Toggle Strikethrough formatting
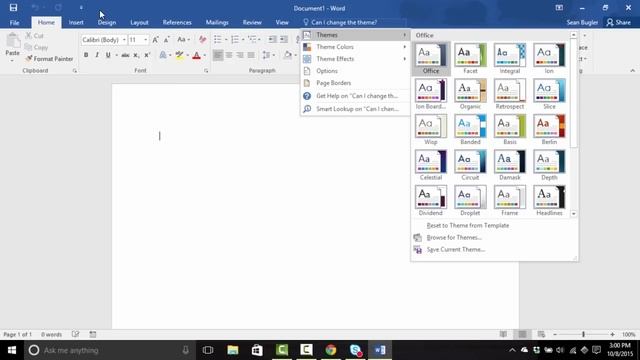 pos(125,55)
